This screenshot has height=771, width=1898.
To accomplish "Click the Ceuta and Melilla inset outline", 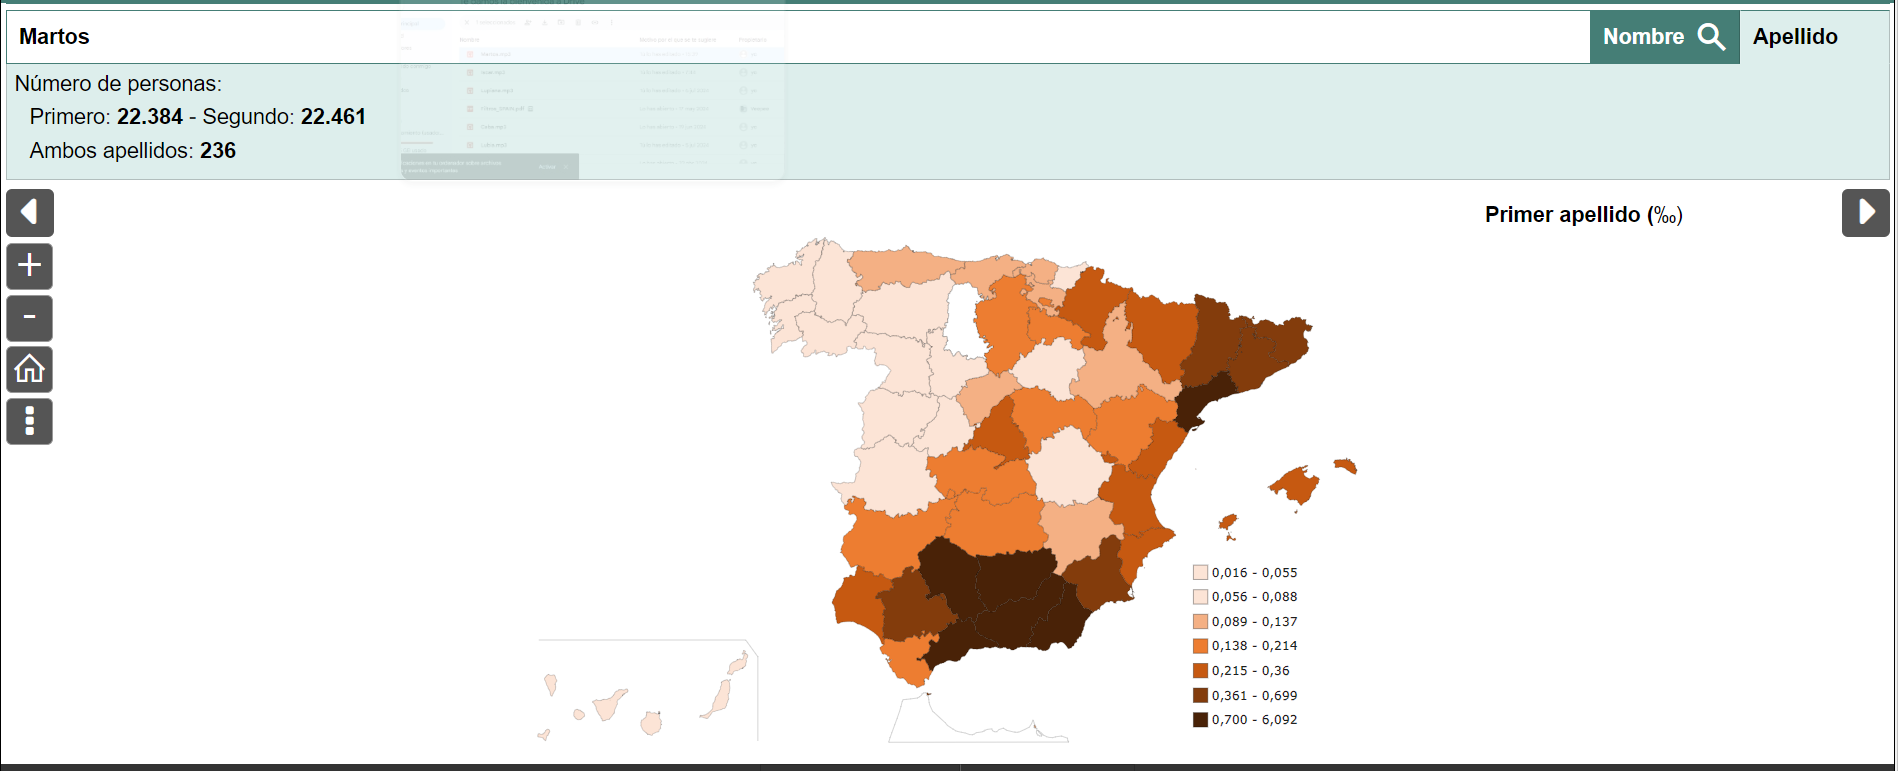I will 978,718.
